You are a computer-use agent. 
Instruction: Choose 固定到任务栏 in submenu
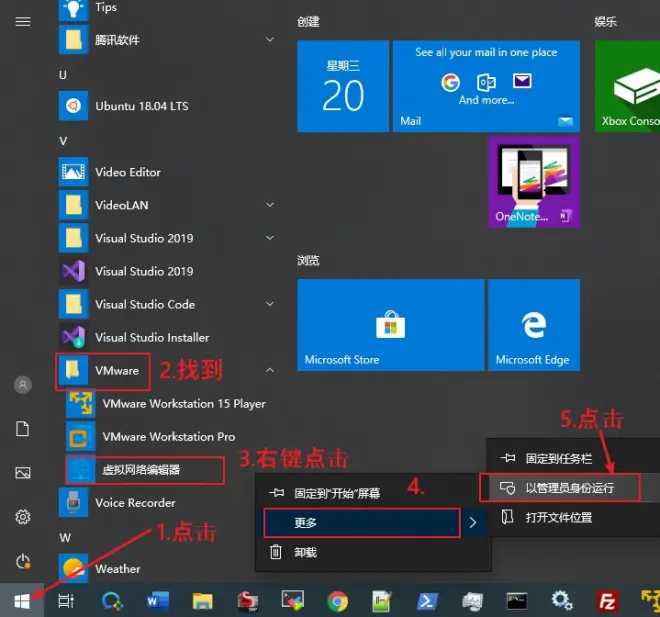click(x=572, y=458)
